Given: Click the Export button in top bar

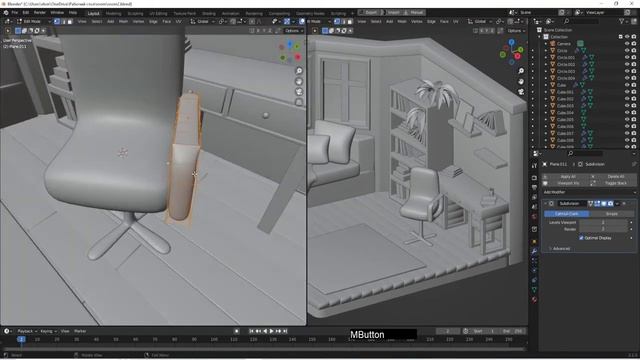Looking at the screenshot, I should click(x=369, y=13).
